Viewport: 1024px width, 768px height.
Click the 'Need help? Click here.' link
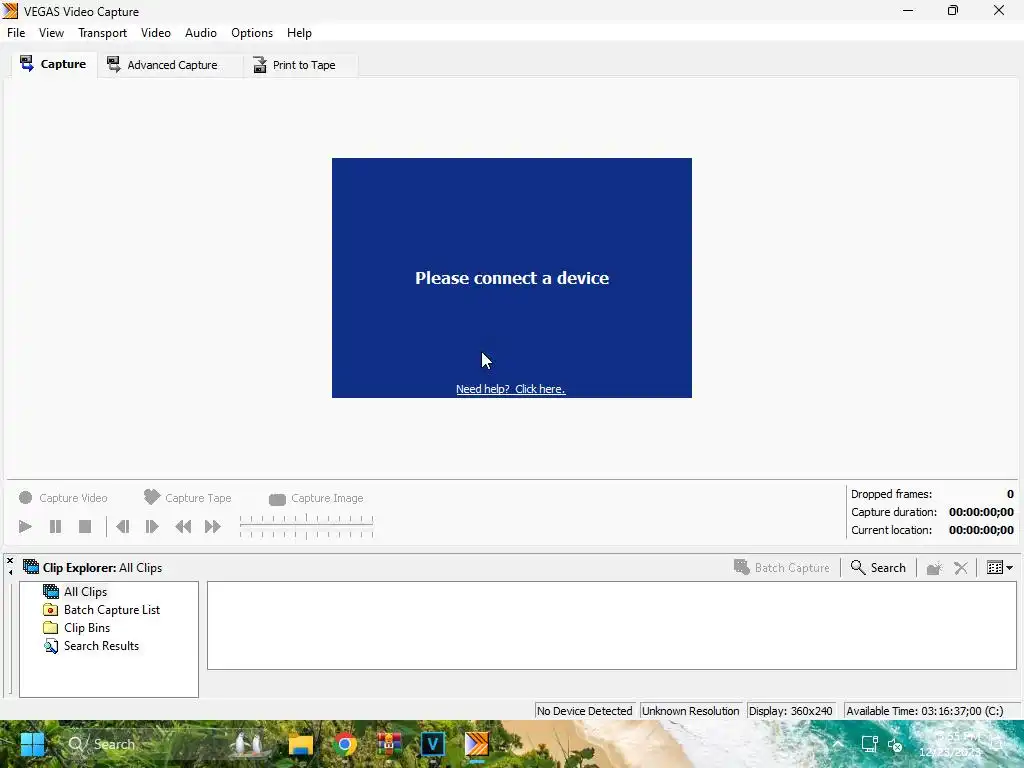click(x=511, y=389)
